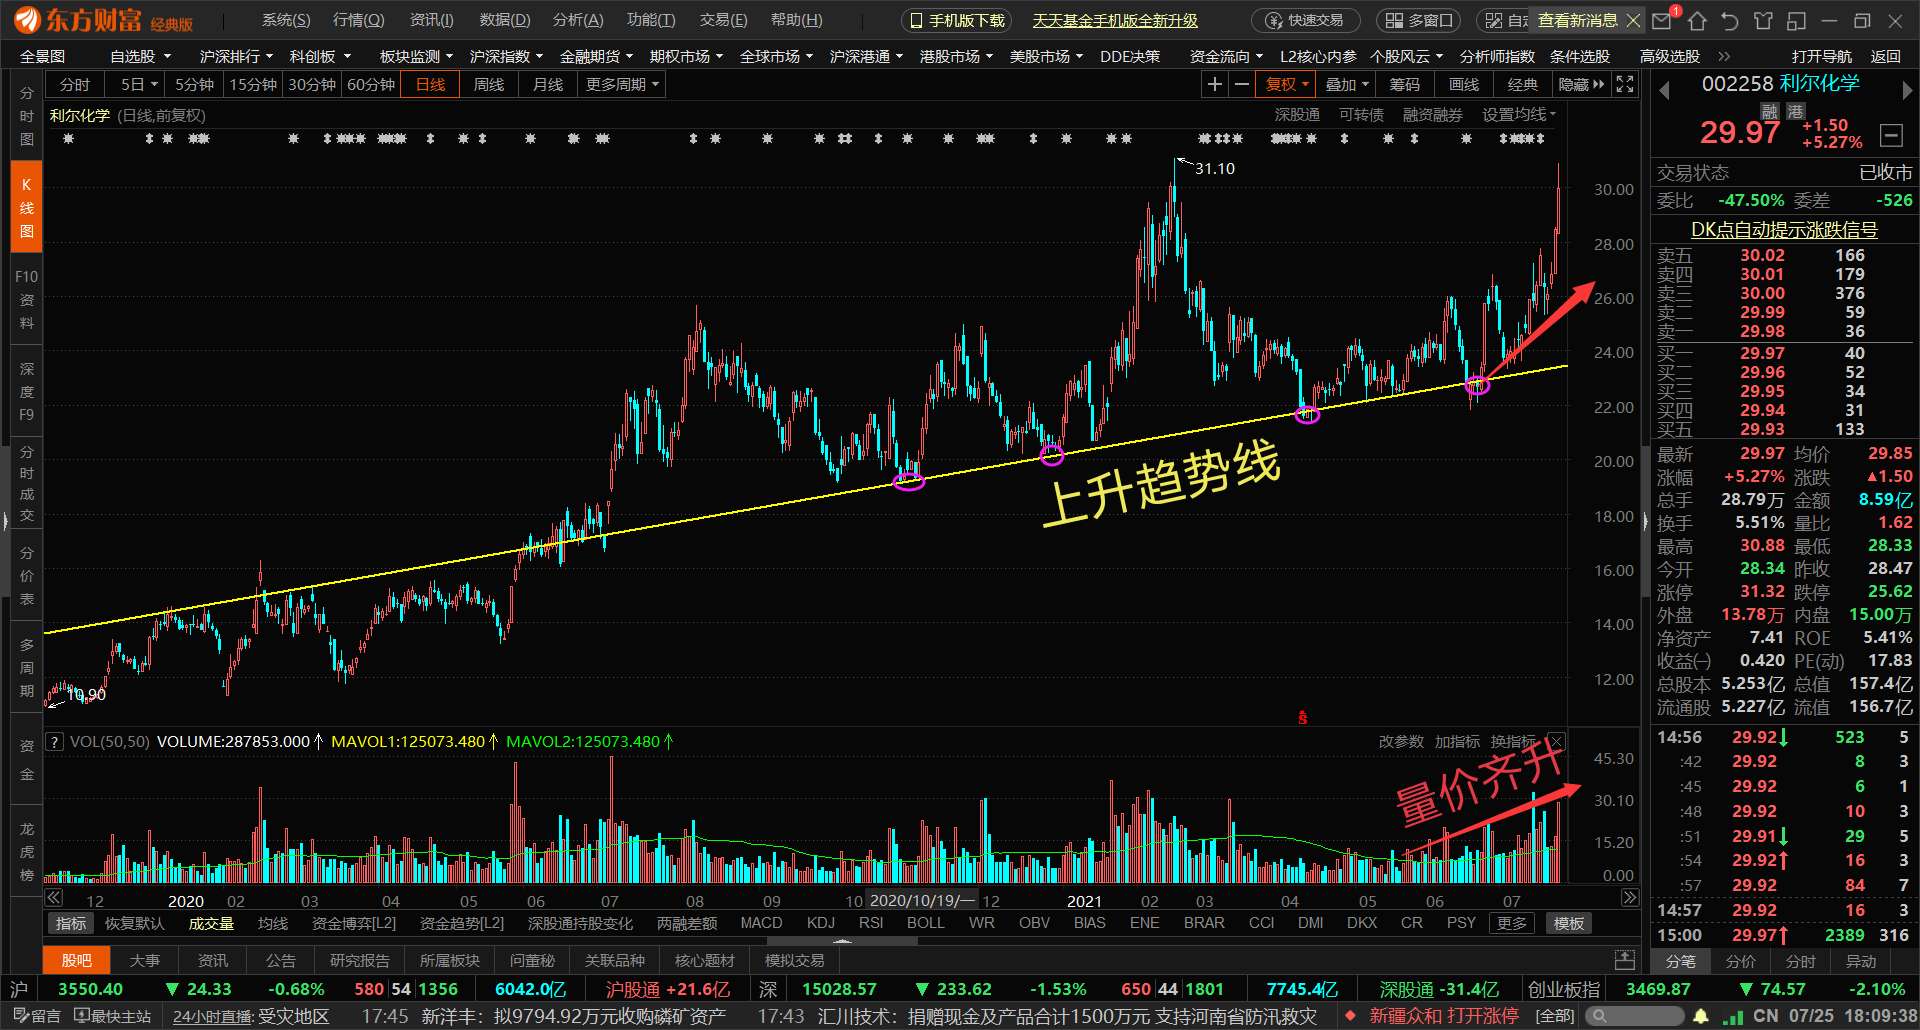This screenshot has width=1920, height=1030.
Task: Open 5日 period dropdown
Action: point(139,85)
